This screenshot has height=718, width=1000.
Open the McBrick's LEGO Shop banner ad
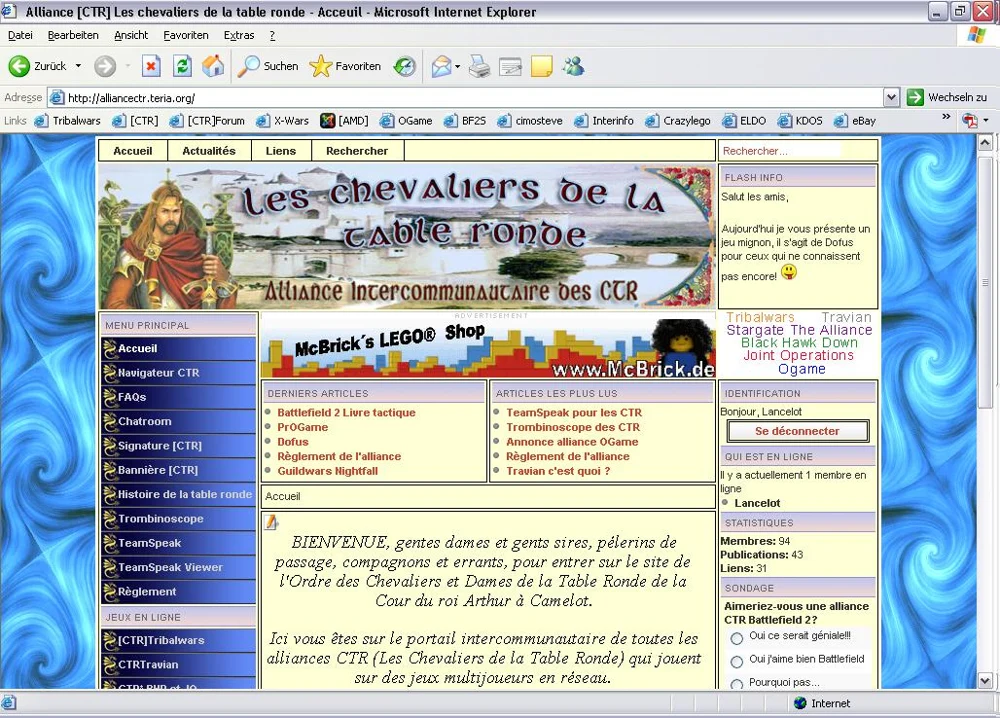(x=489, y=348)
